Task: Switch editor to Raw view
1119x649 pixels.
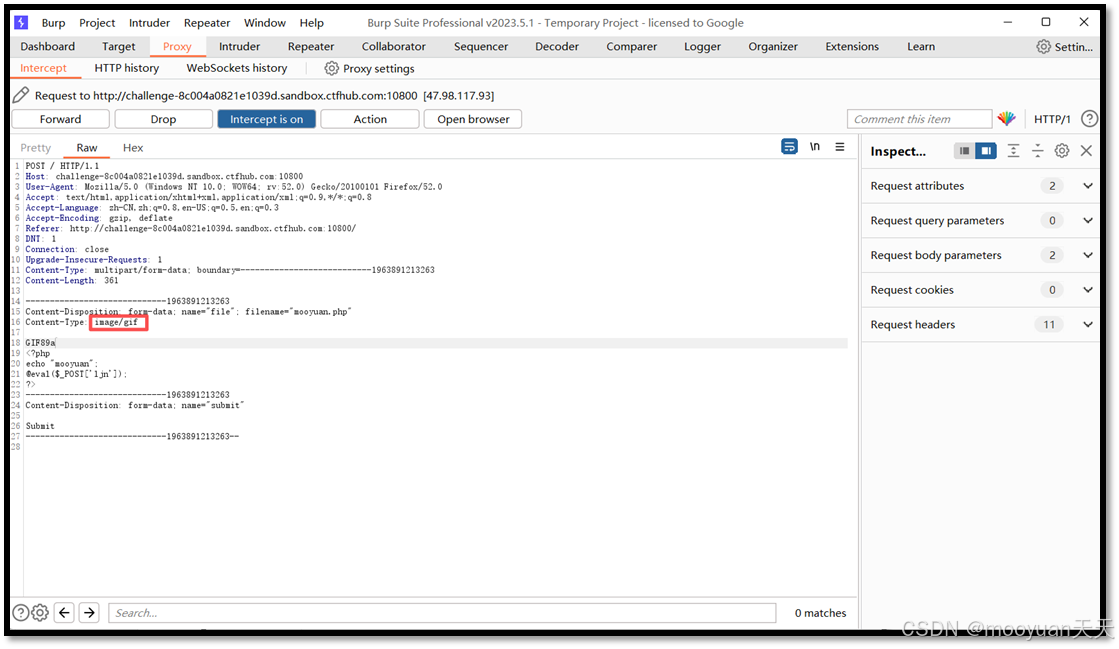Action: point(87,148)
